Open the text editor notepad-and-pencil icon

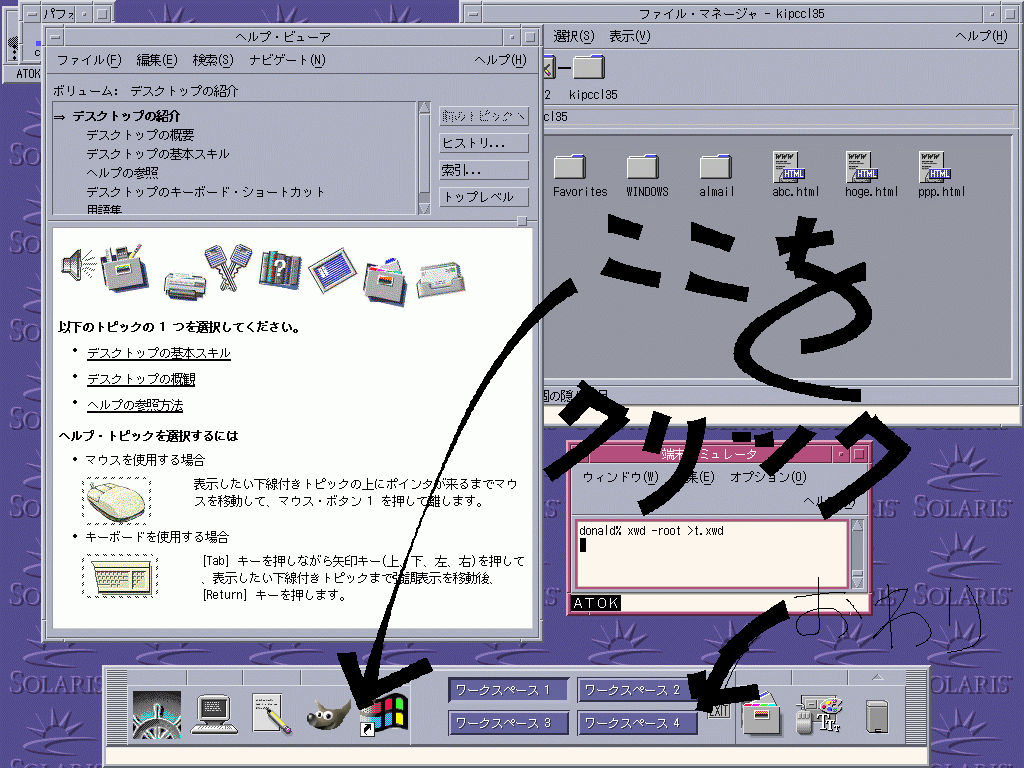pos(272,714)
